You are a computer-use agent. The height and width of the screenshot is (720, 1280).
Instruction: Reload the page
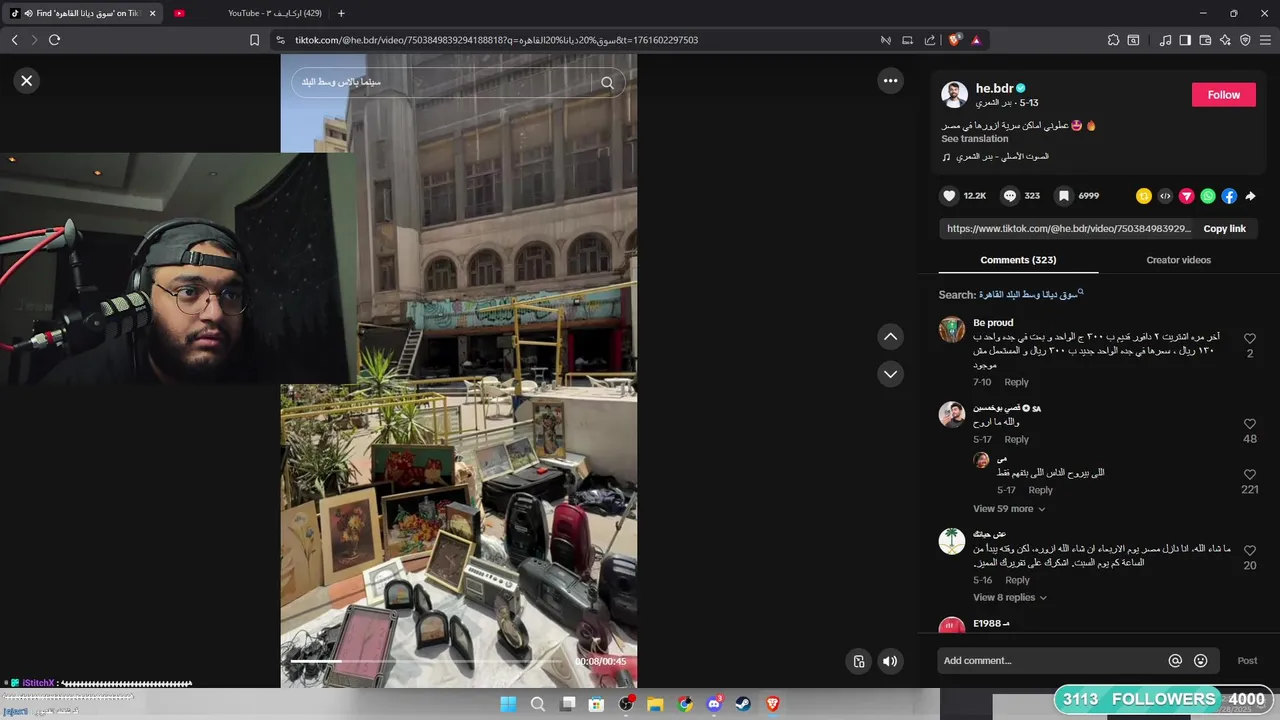pos(54,40)
